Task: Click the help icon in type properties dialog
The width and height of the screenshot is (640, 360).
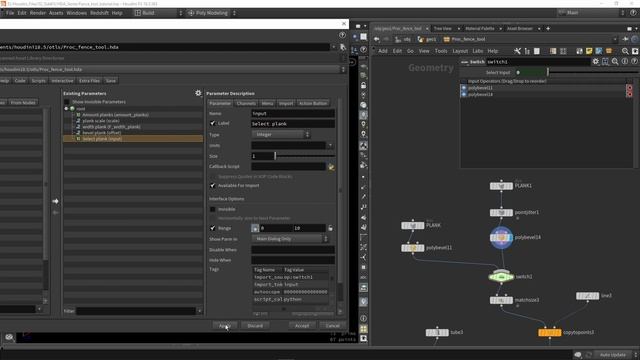Action: tap(342, 35)
